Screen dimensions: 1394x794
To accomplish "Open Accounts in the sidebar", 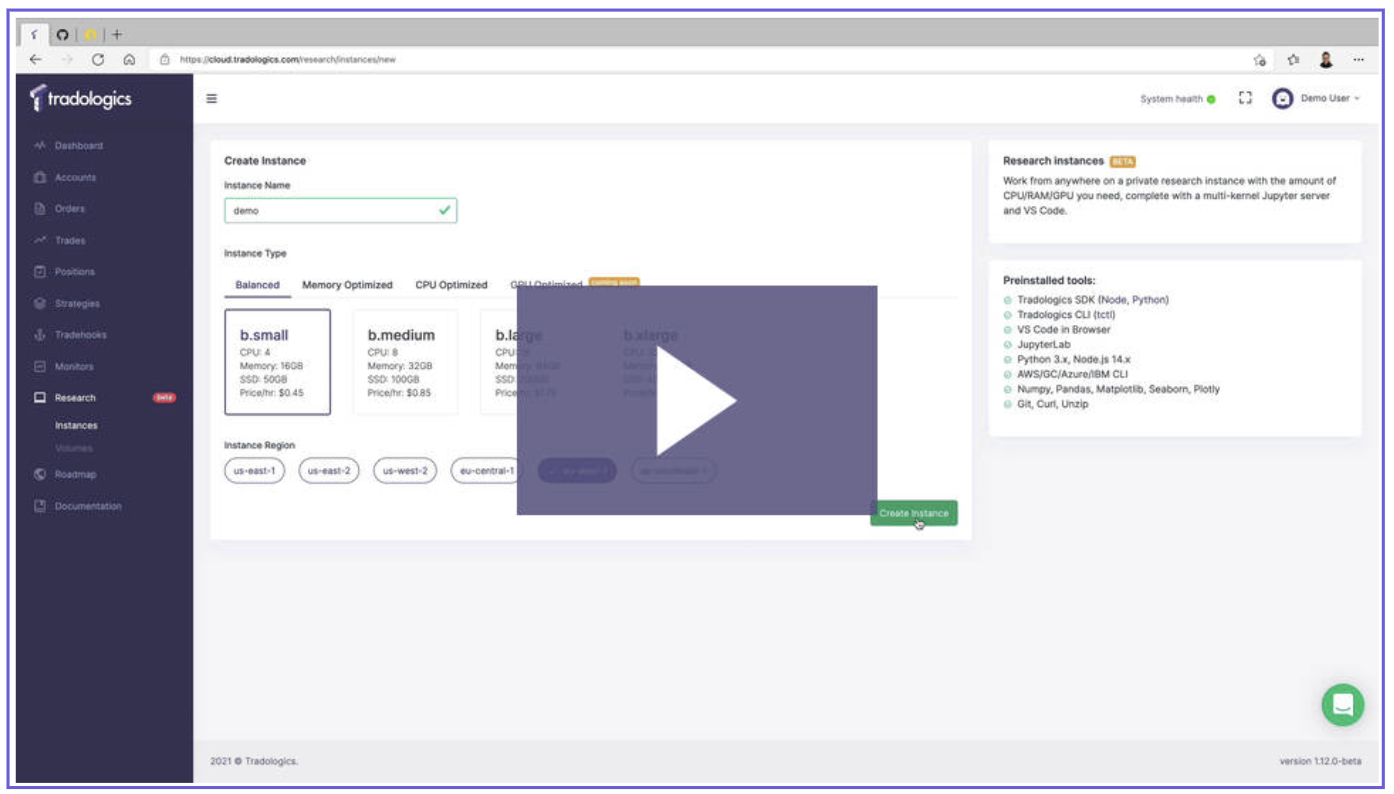I will click(75, 178).
